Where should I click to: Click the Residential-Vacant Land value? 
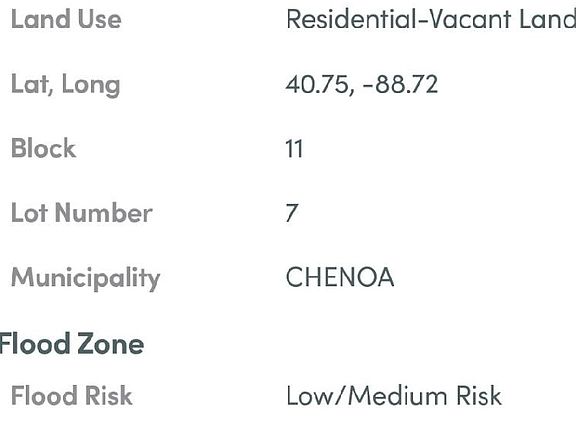pyautogui.click(x=431, y=19)
